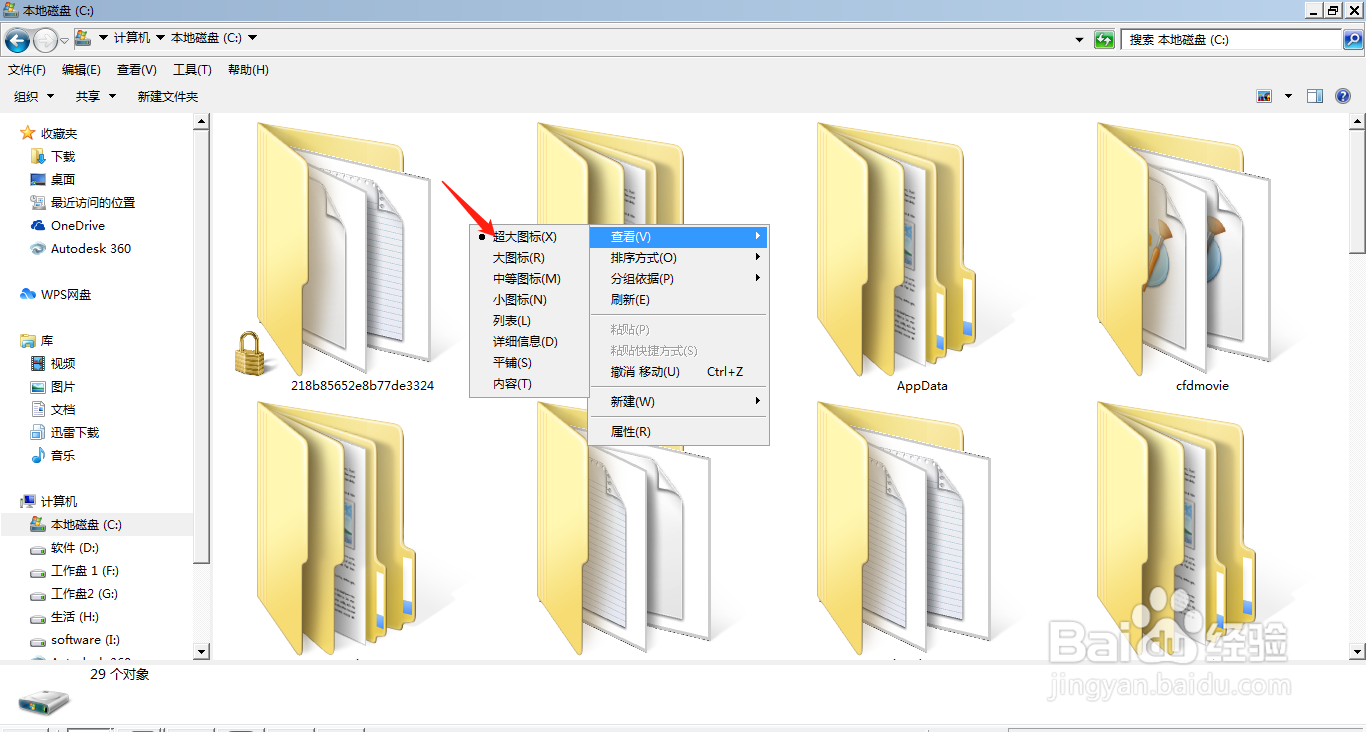Expand arrow after 计算机 in address bar
The height and width of the screenshot is (732, 1366).
(161, 38)
